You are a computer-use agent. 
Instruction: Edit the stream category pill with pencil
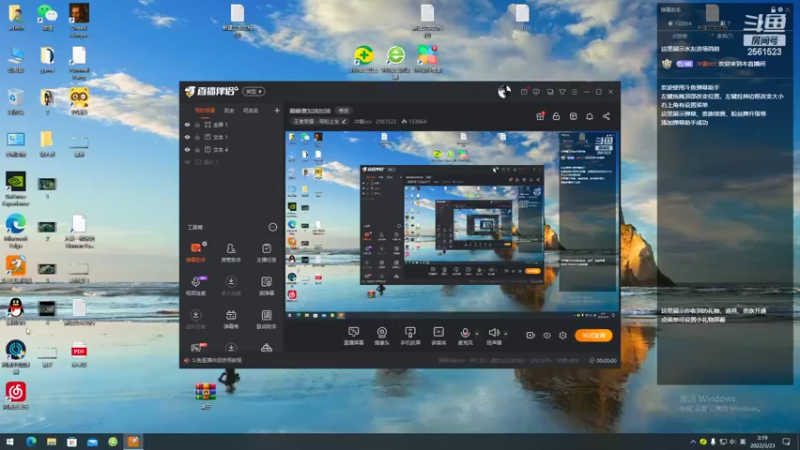point(319,121)
